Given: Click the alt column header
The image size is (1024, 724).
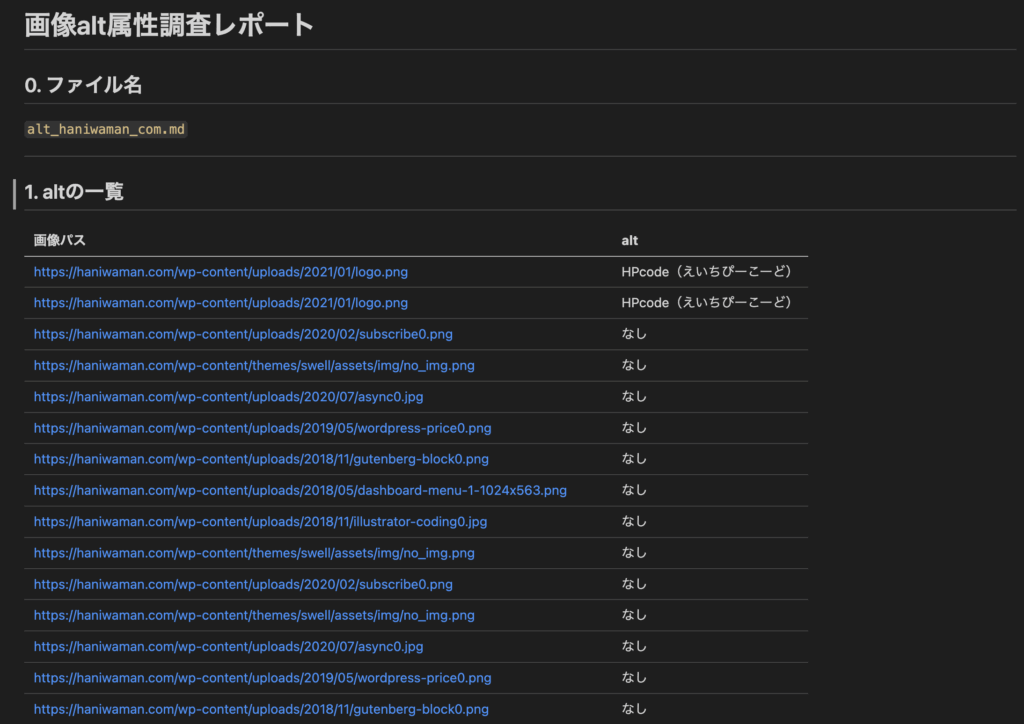Looking at the screenshot, I should [x=629, y=241].
